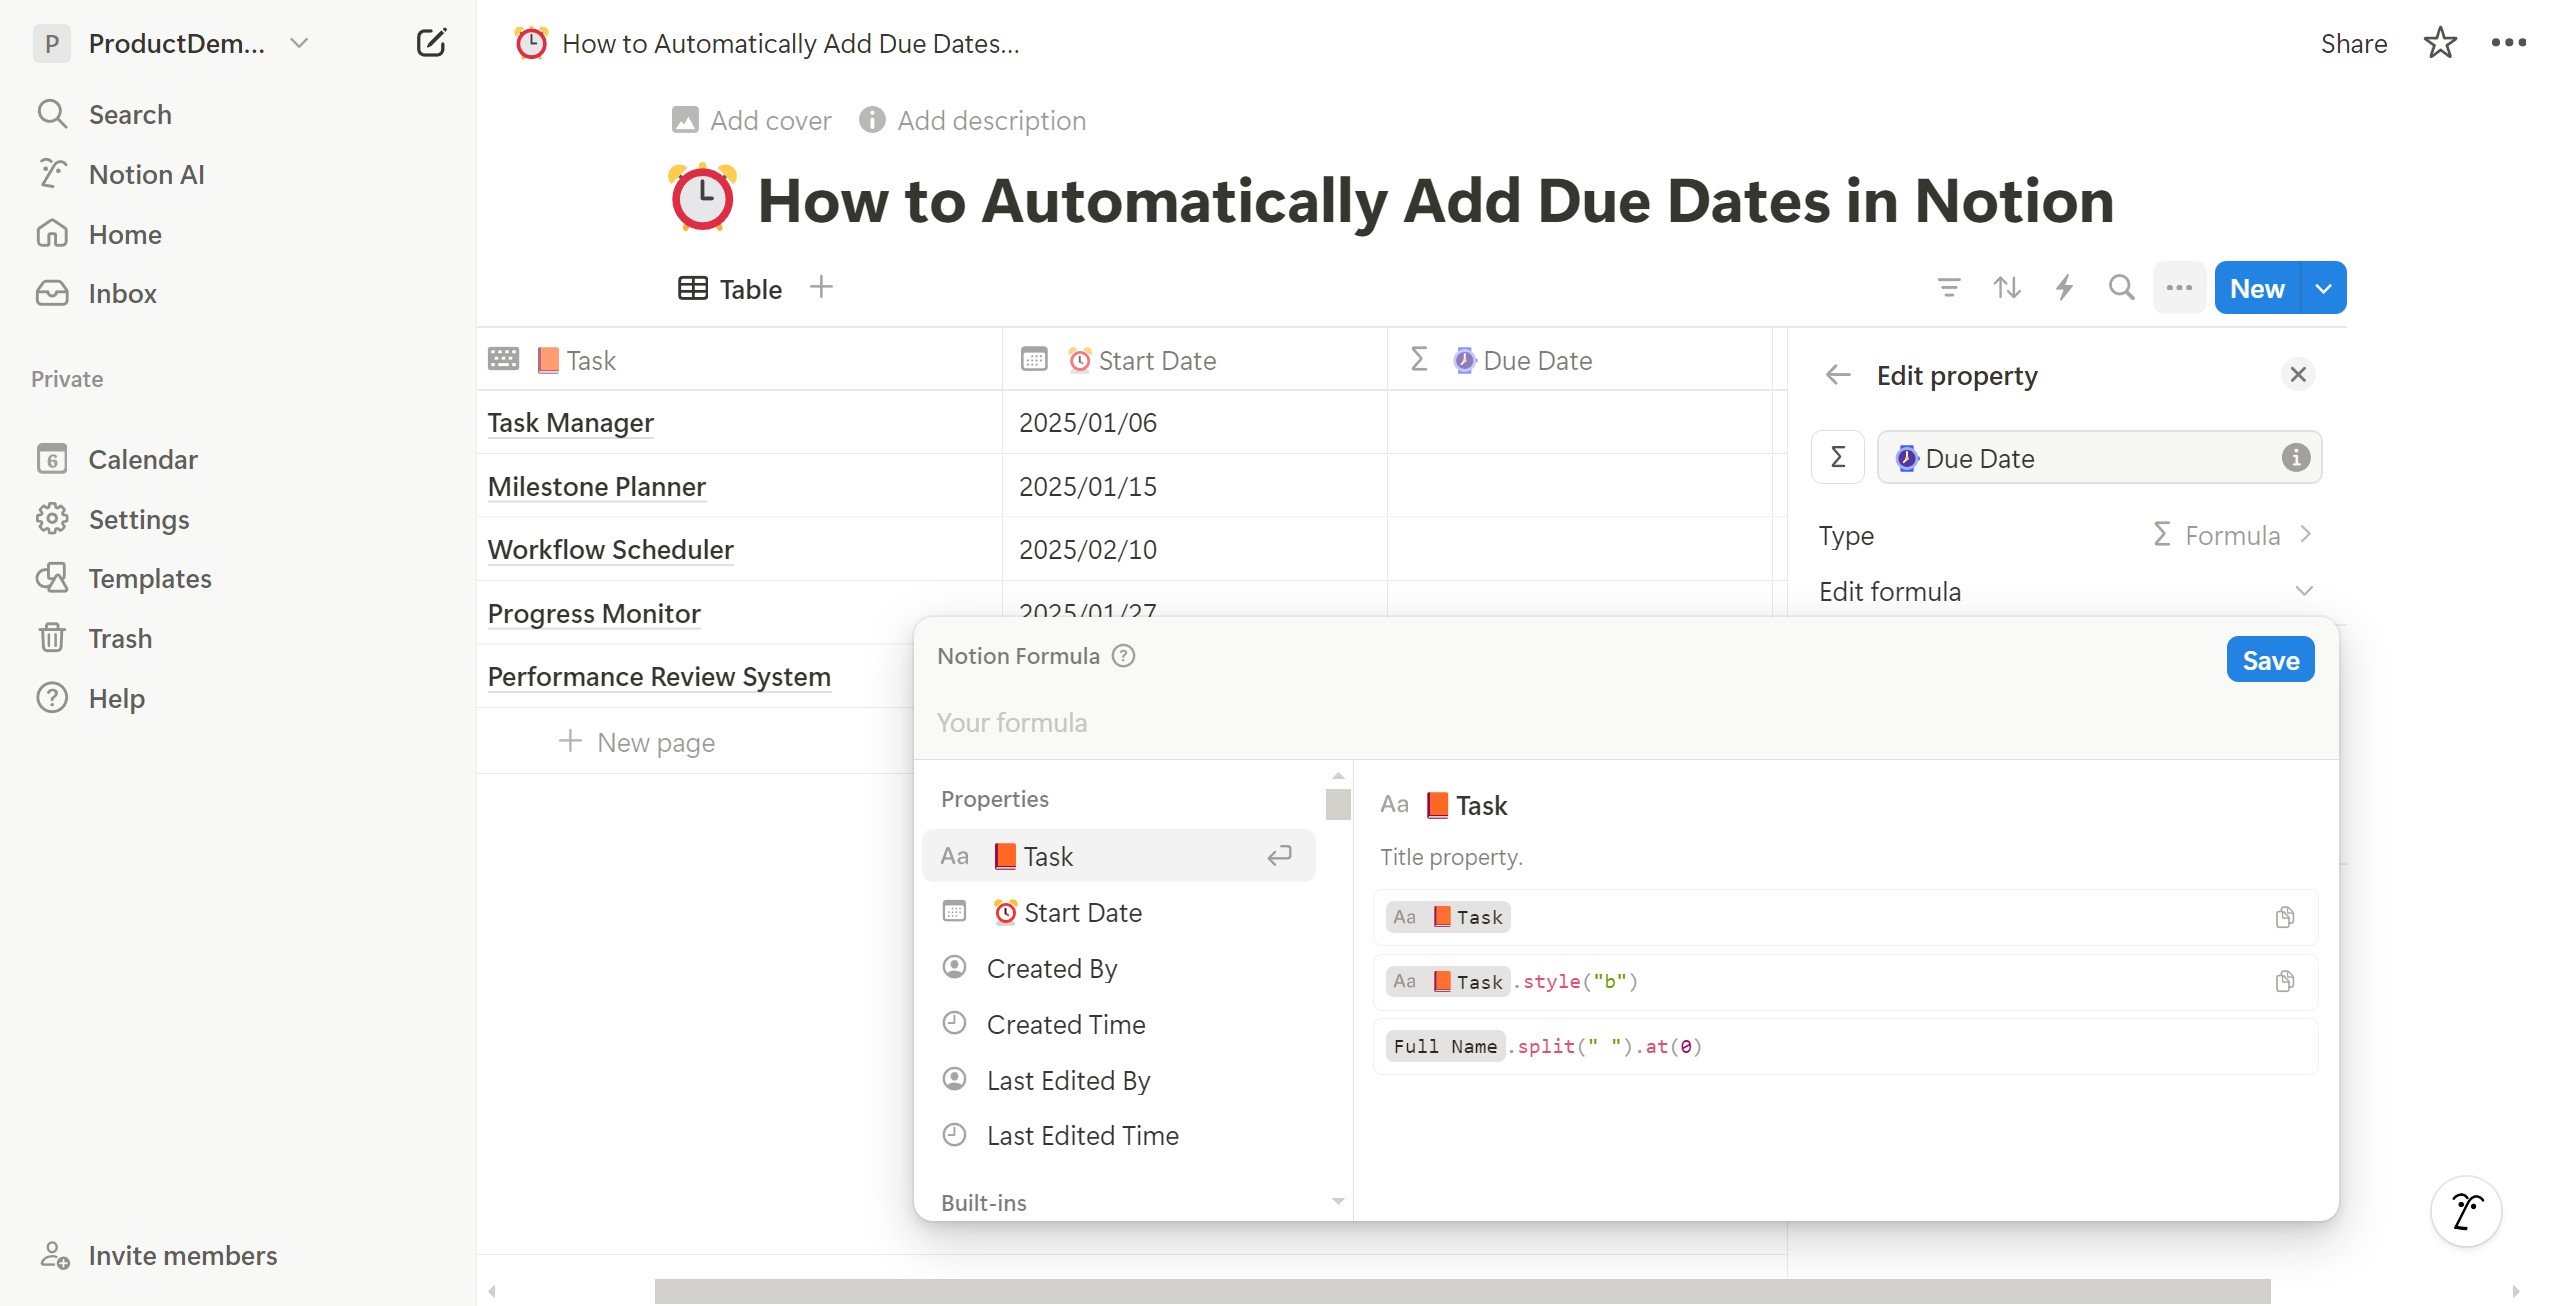Screen dimensions: 2561x1306
Task: Add page to favorites with star
Action: tap(2440, 43)
